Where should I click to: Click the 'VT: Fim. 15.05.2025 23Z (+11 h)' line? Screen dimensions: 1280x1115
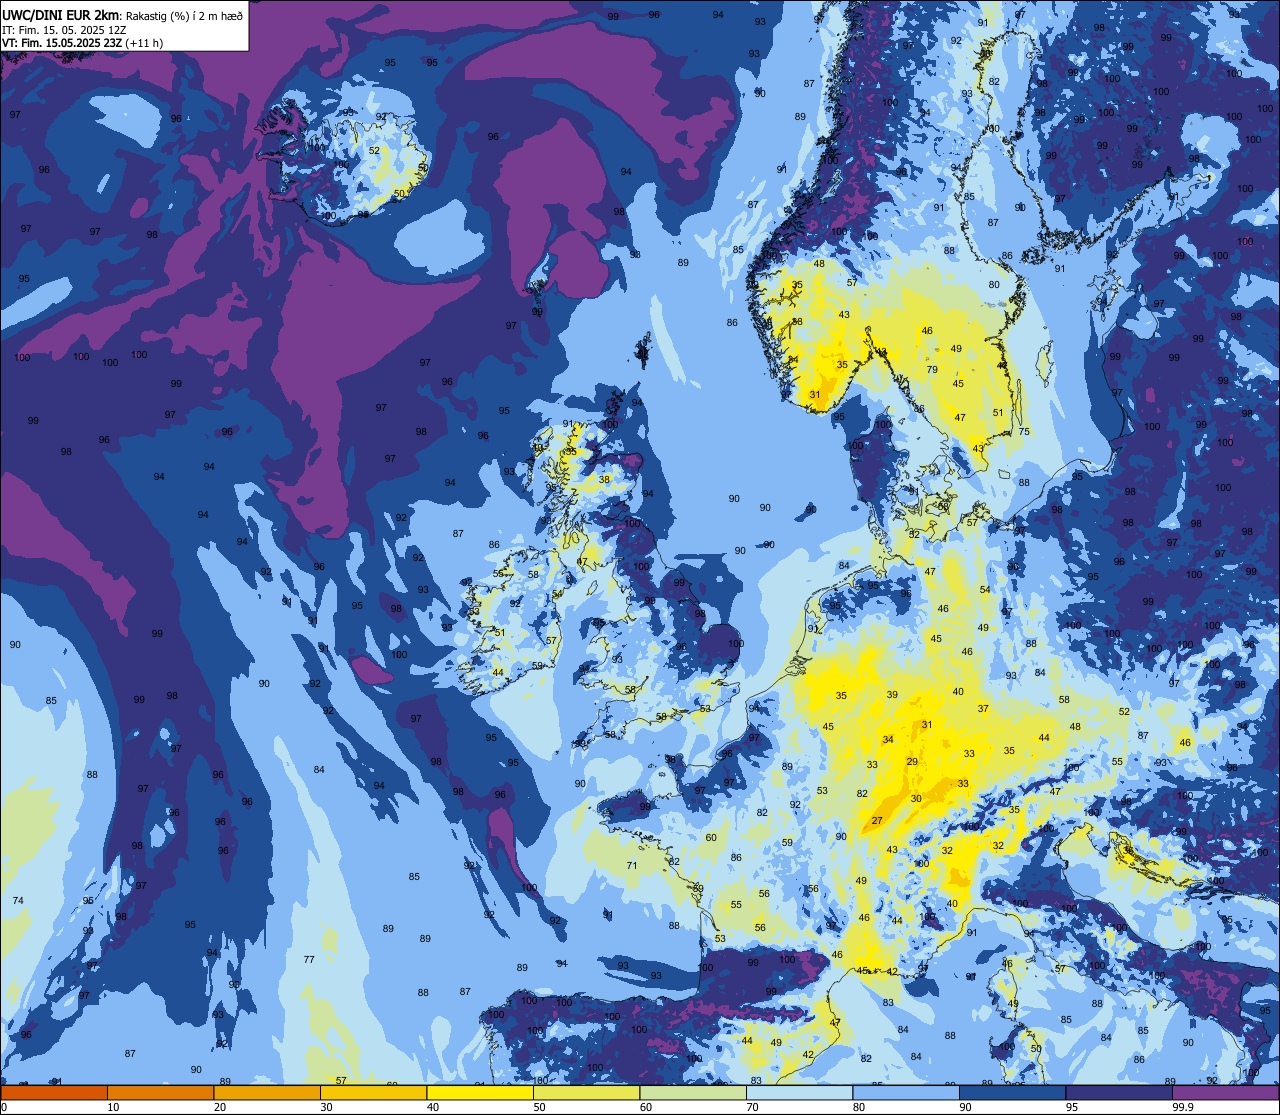83,42
